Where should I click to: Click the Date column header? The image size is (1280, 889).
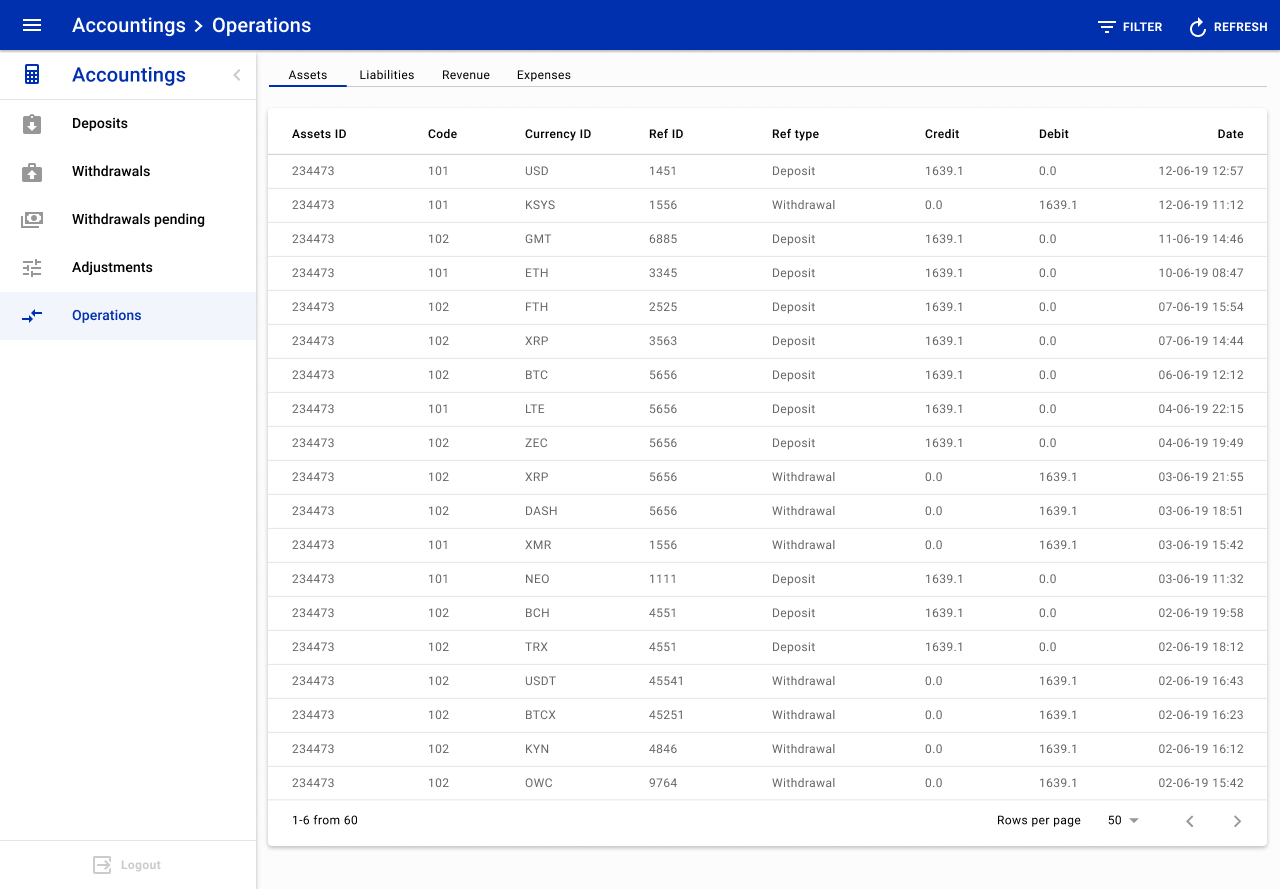(1231, 134)
